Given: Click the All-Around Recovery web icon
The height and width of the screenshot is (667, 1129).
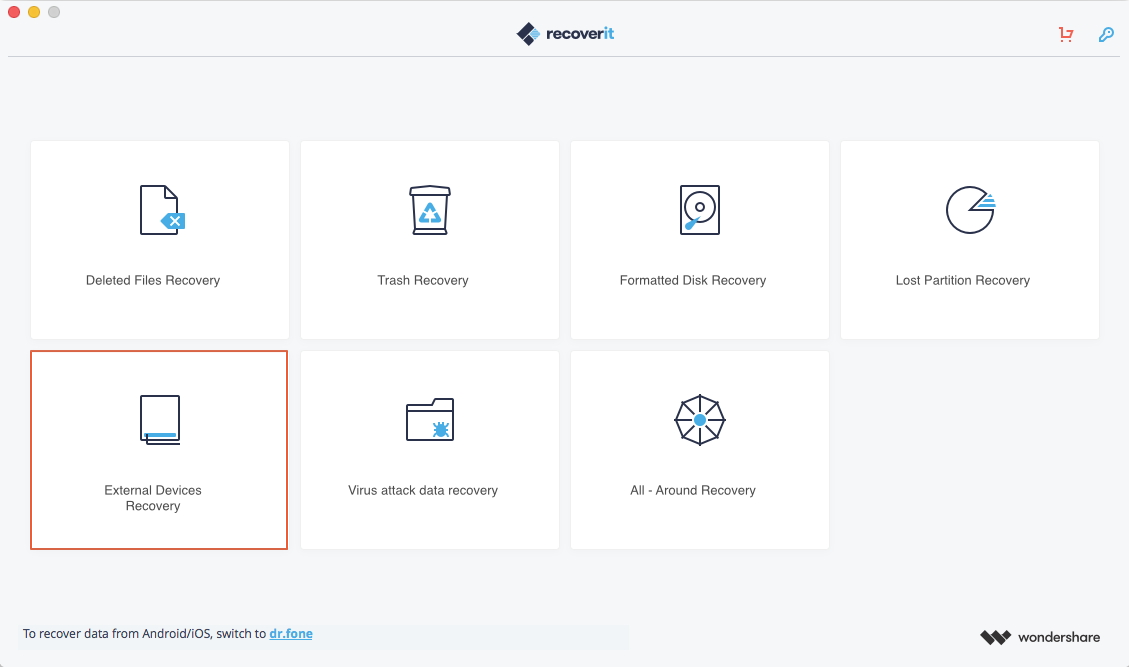Looking at the screenshot, I should click(x=700, y=419).
